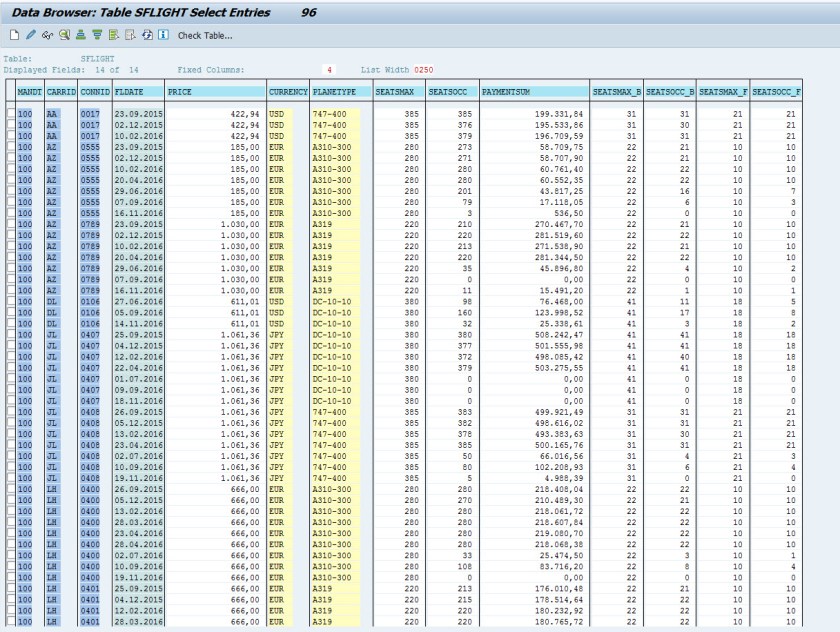Show table information via the i icon
This screenshot has height=632, width=840.
pos(162,36)
